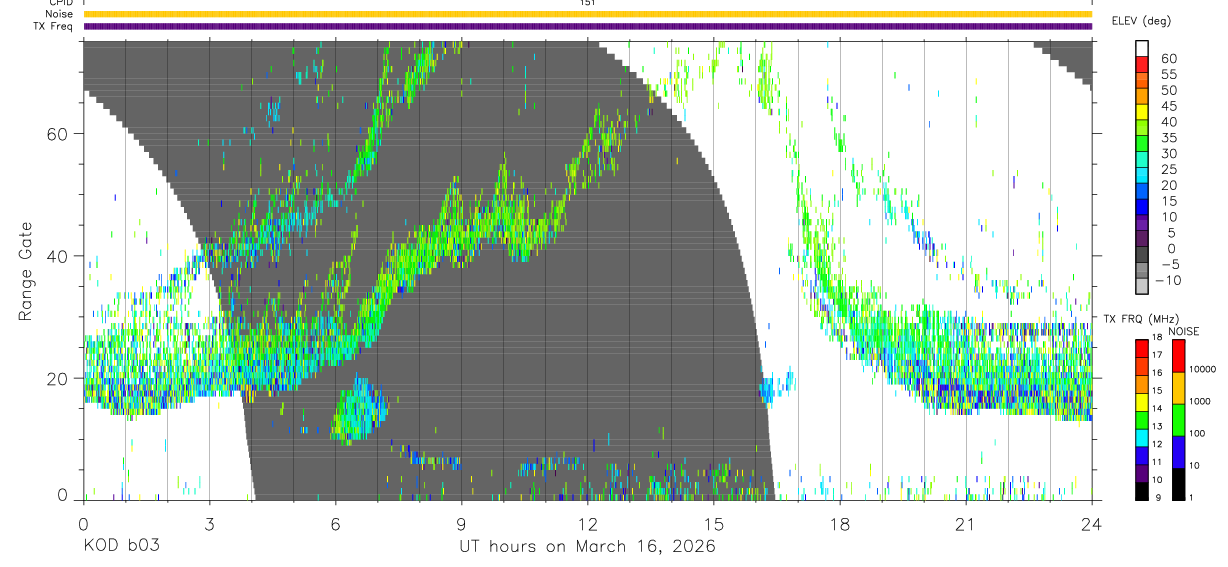Click the "45" label on the ELEV scale

(x=1168, y=106)
